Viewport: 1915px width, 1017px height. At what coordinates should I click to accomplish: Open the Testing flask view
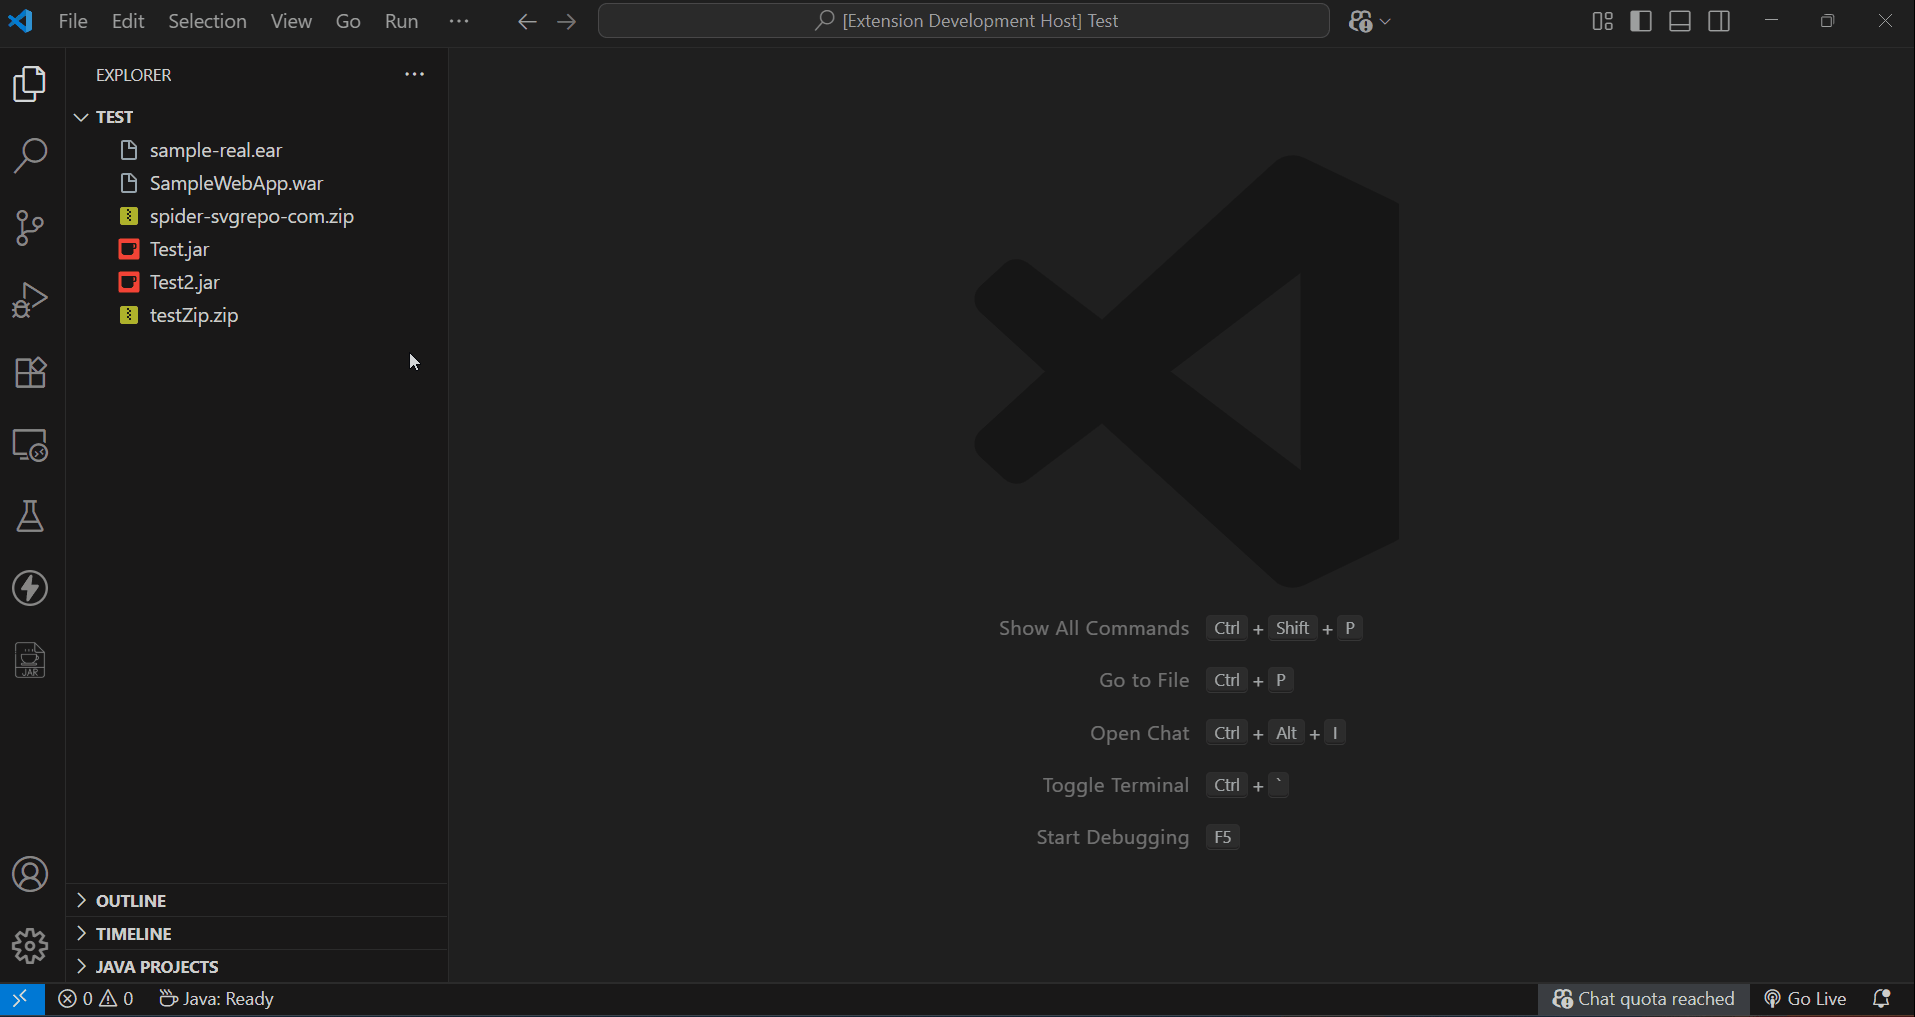point(30,516)
